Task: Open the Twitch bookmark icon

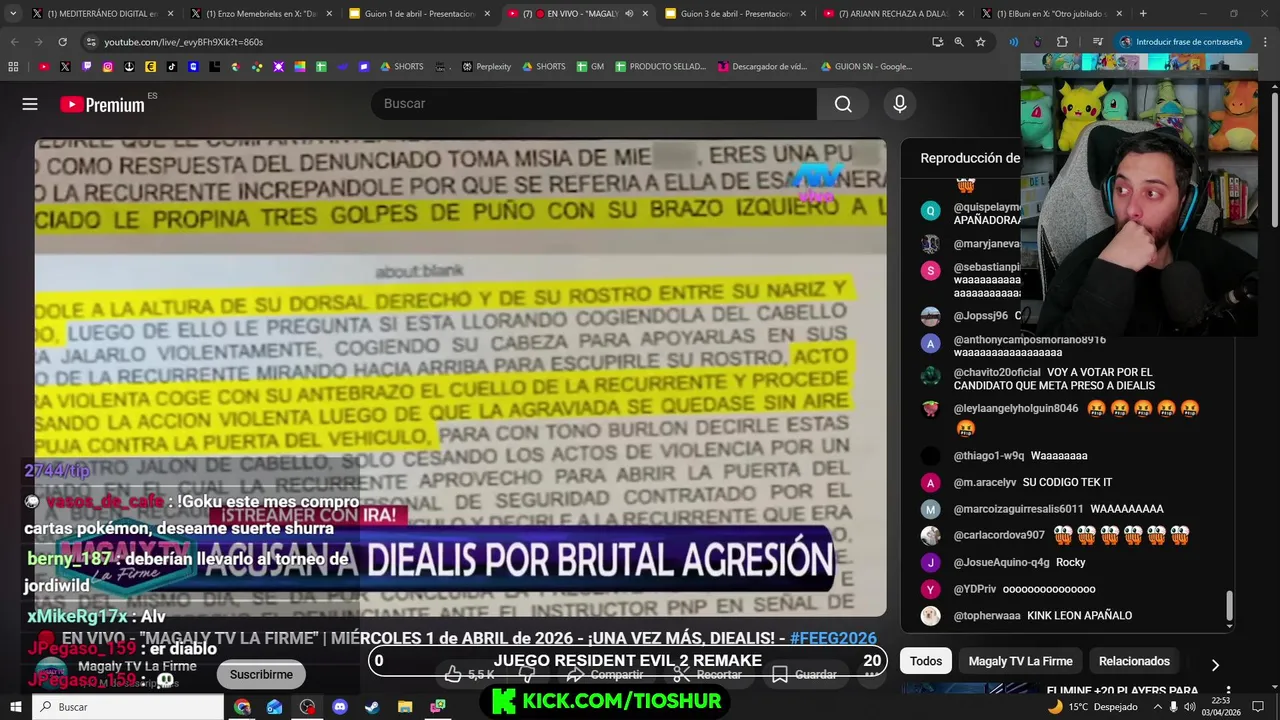Action: click(87, 67)
